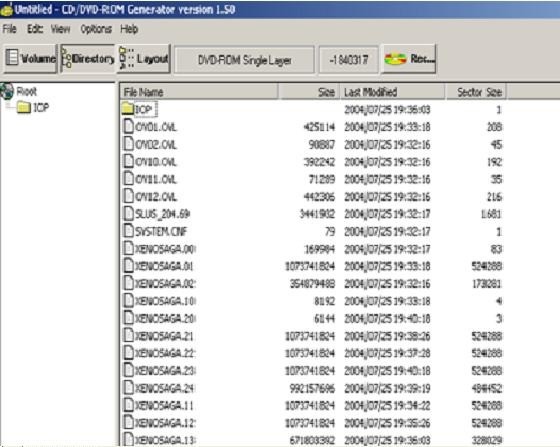Click sector size 1681 of SLUS_204.69
The width and height of the screenshot is (560, 447).
(491, 214)
